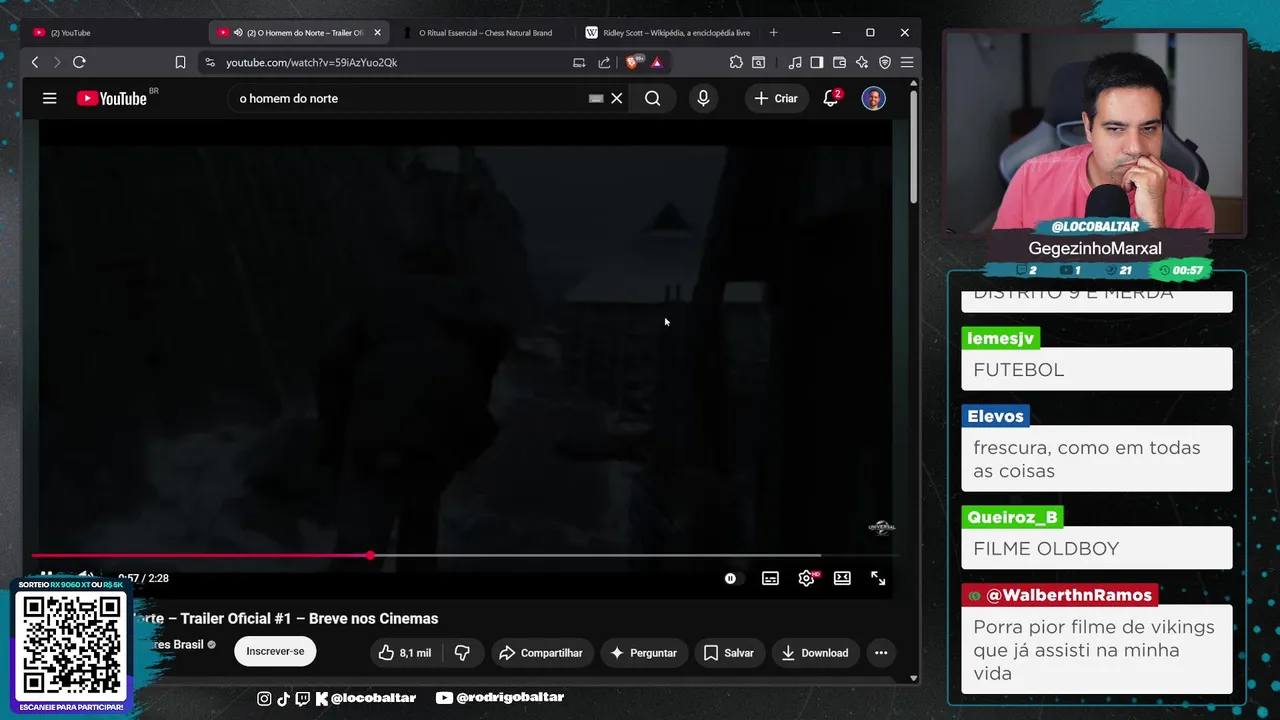
Task: Close the O Homem do Norte tab
Action: pyautogui.click(x=377, y=32)
